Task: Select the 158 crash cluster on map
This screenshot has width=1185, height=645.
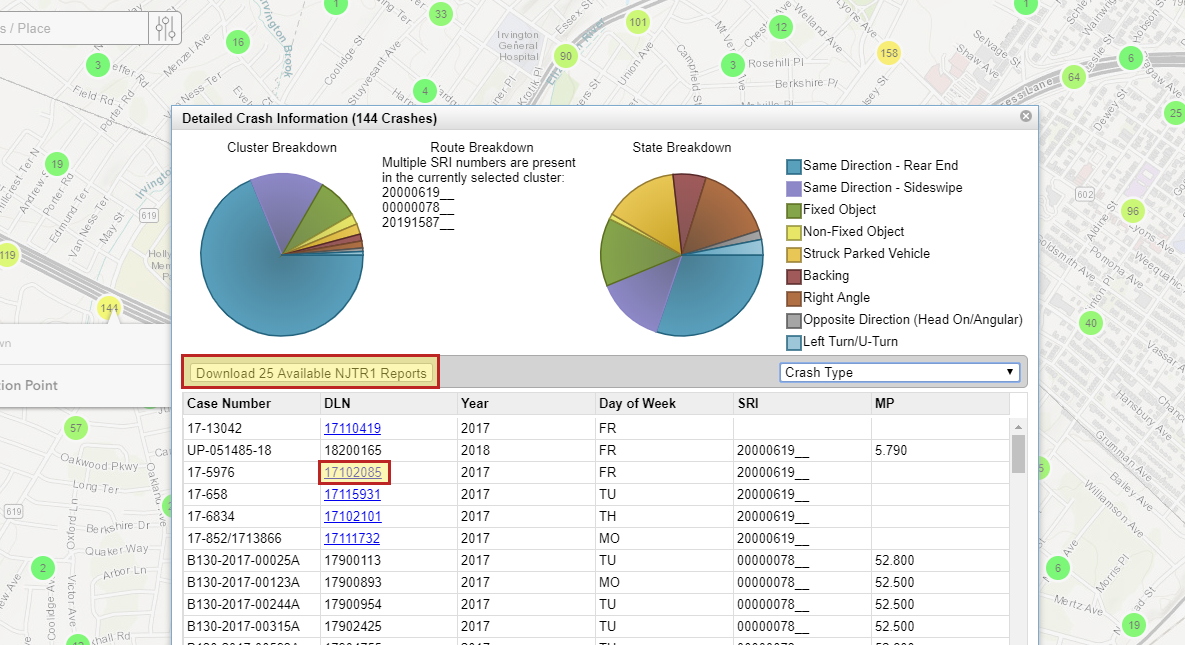Action: click(889, 53)
